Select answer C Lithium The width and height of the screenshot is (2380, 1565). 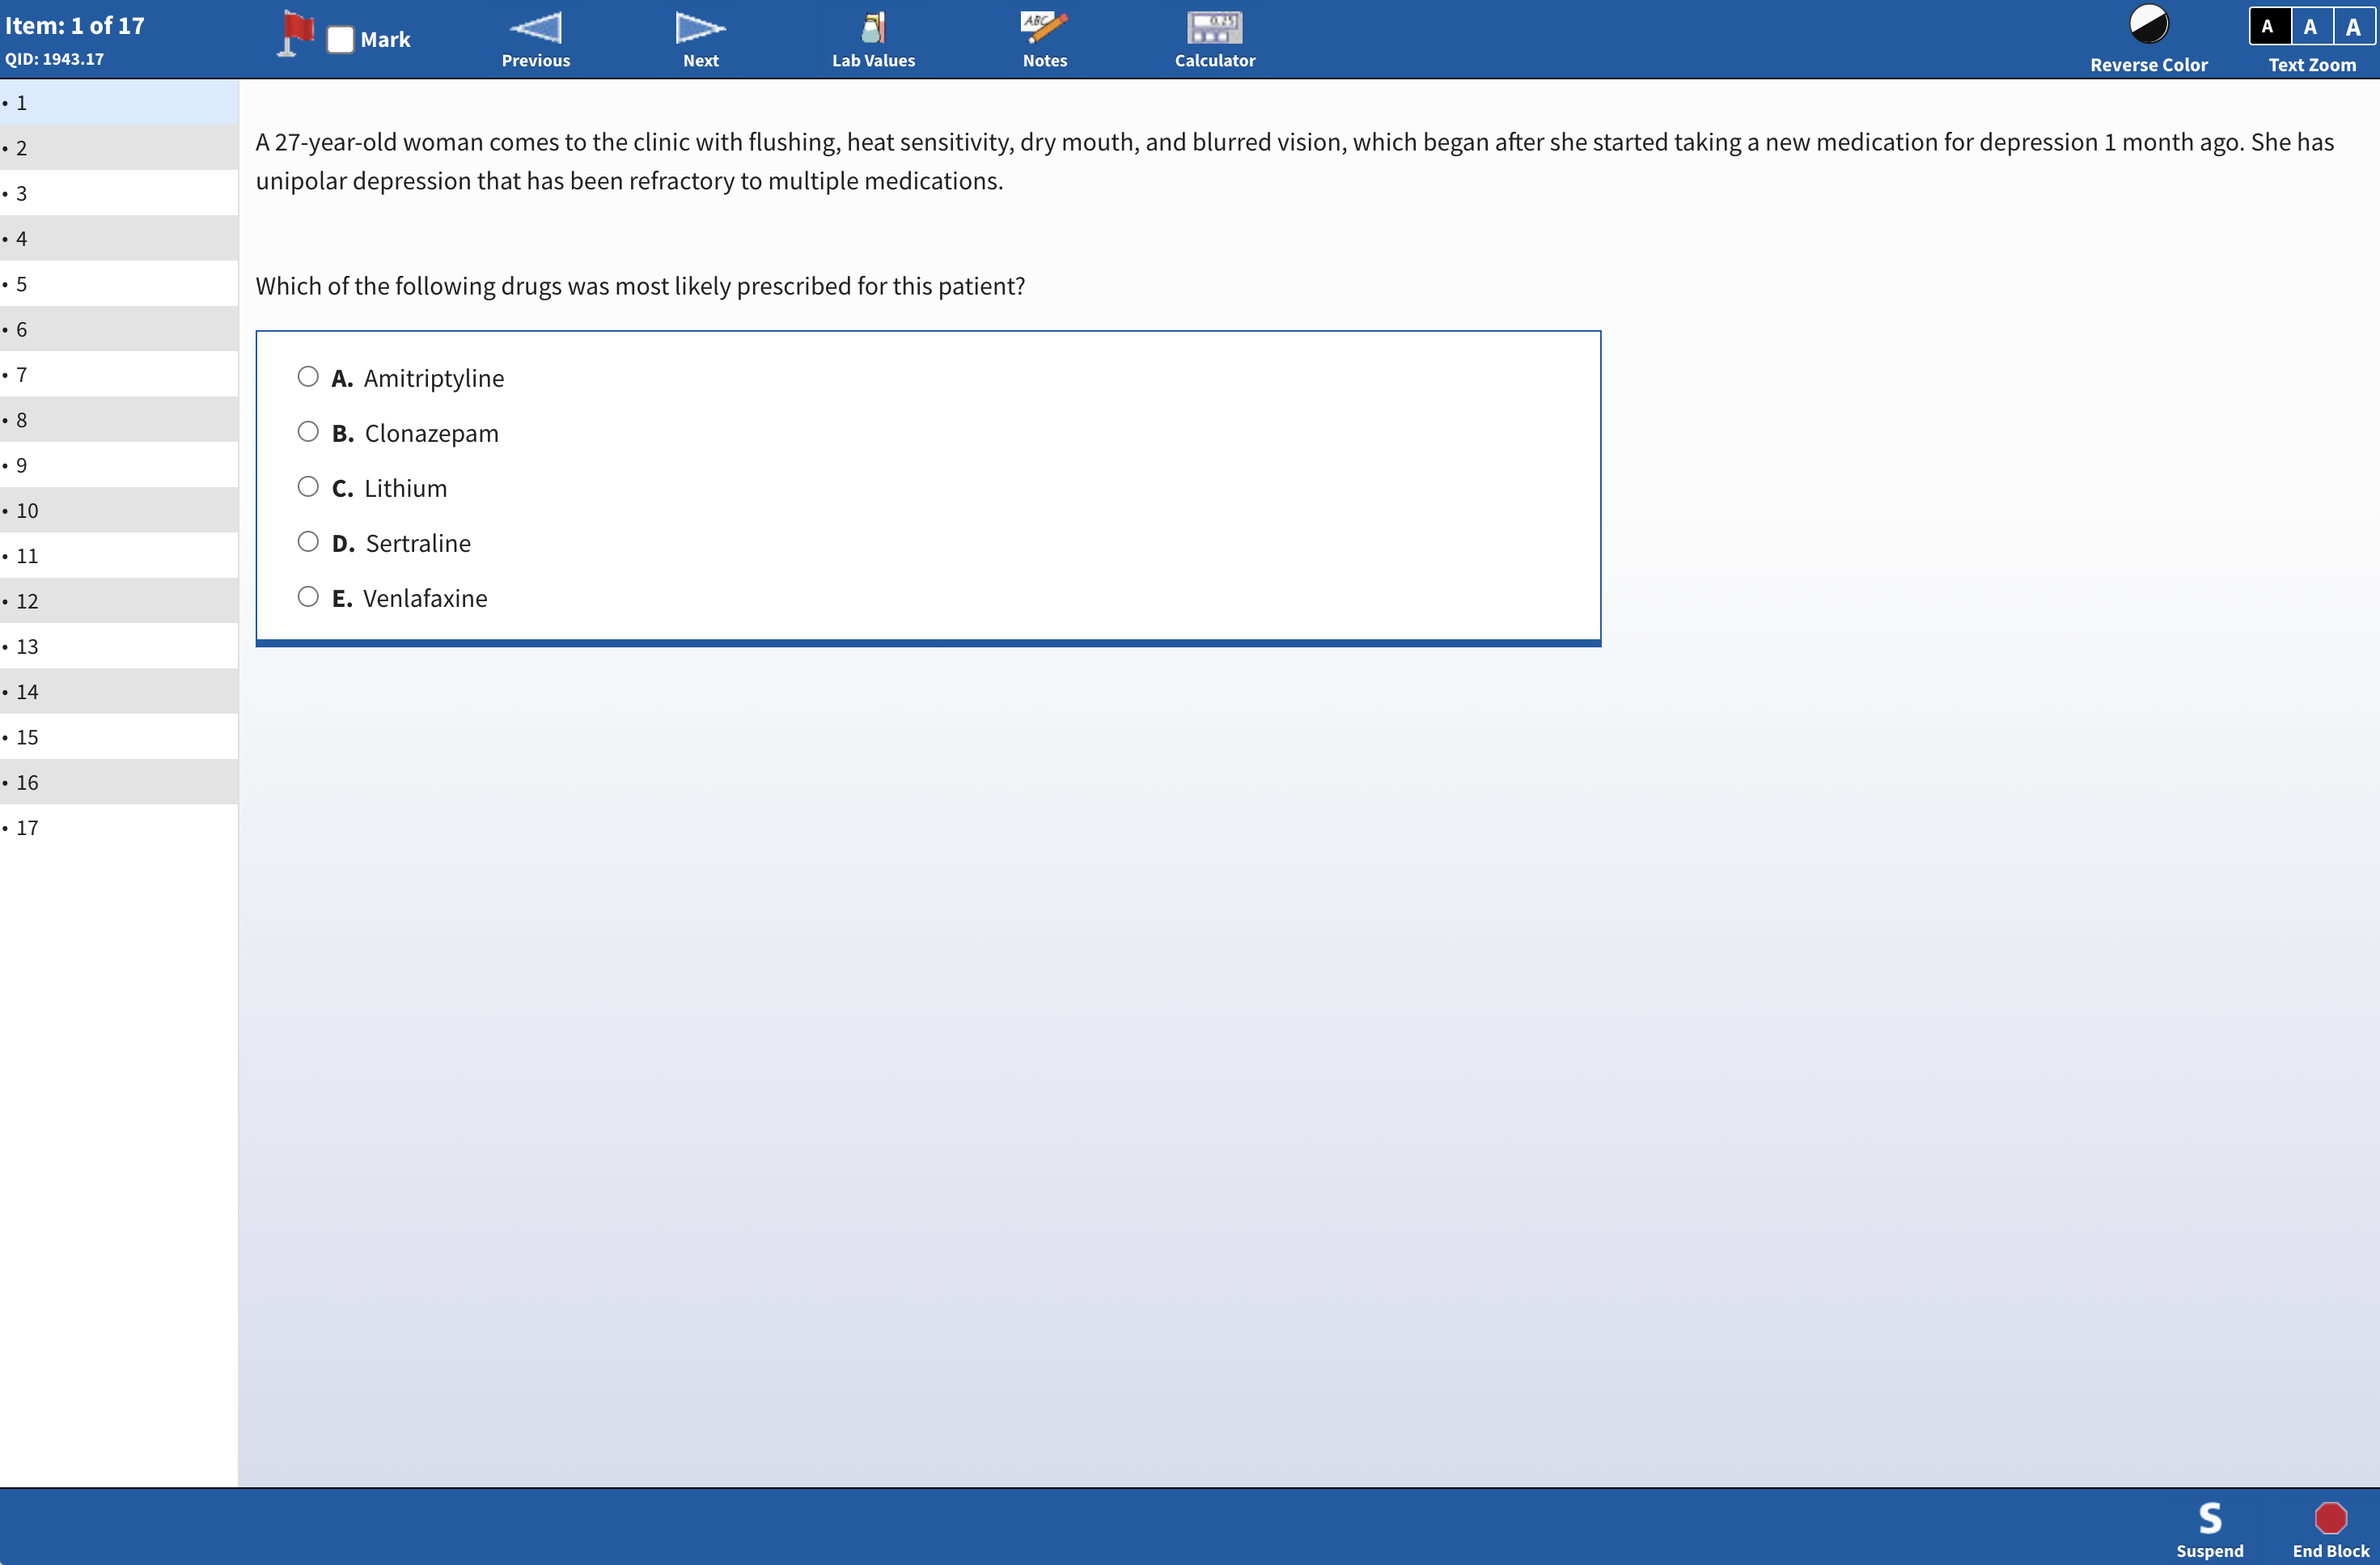(308, 487)
